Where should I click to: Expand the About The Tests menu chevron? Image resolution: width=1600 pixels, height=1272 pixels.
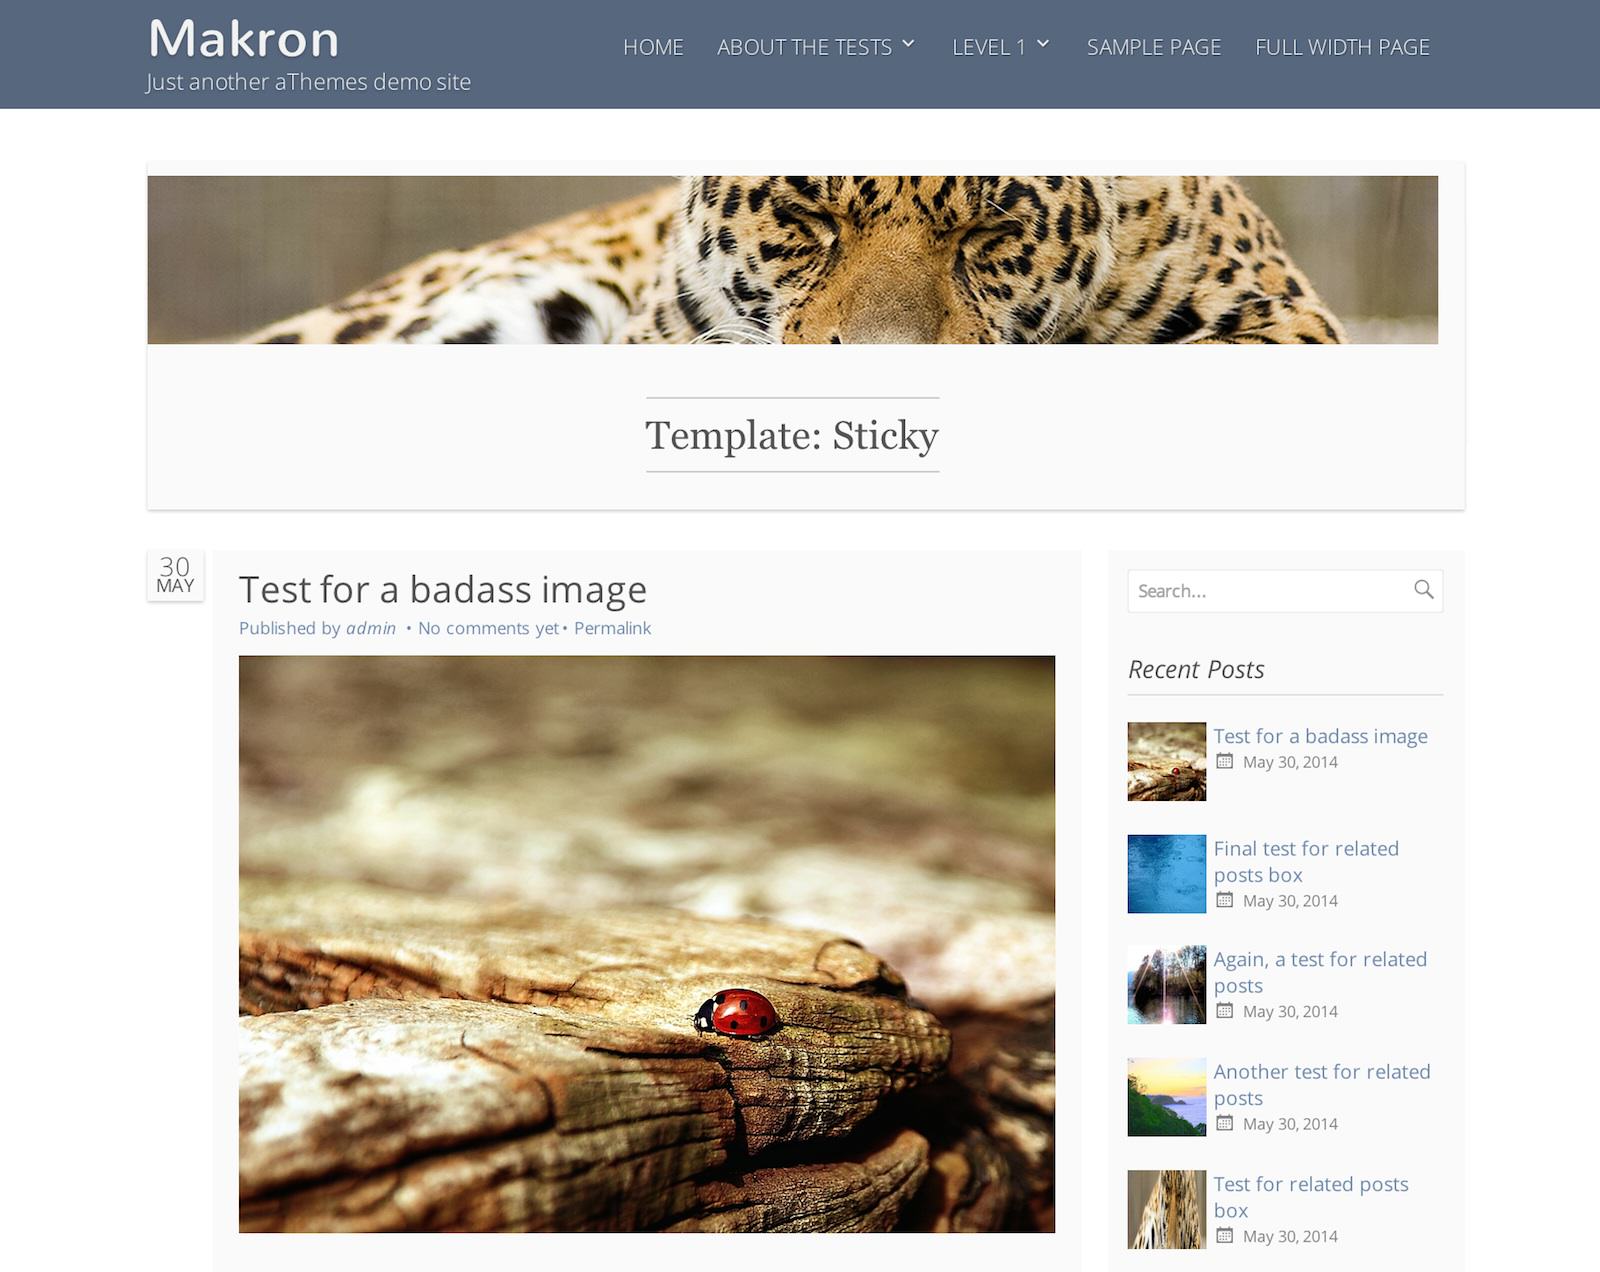(908, 44)
